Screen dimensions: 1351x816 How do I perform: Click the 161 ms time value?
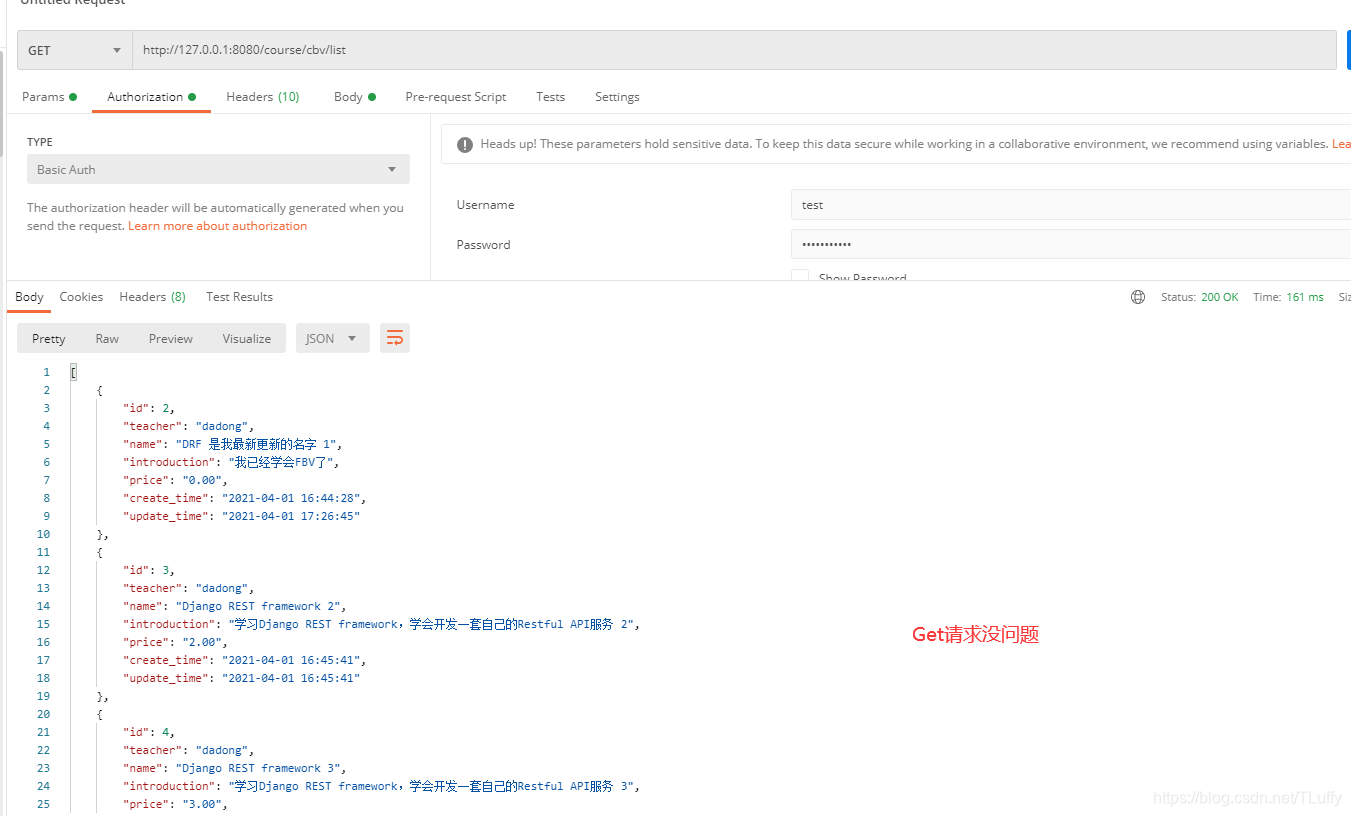[x=1304, y=297]
